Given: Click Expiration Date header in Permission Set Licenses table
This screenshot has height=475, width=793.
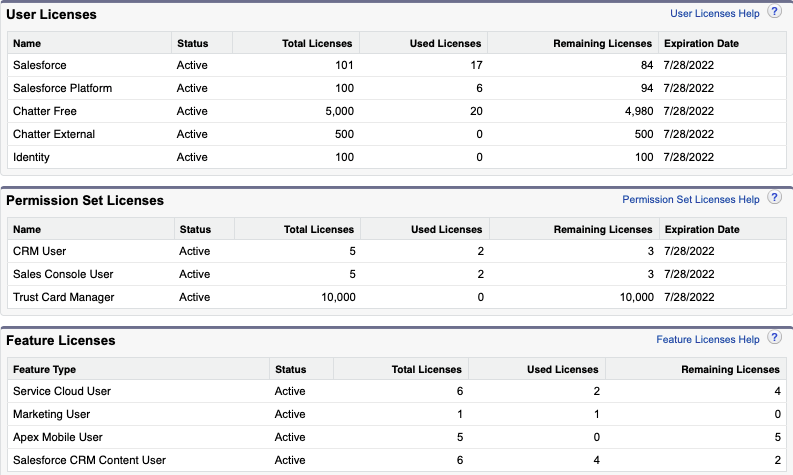Looking at the screenshot, I should tap(701, 230).
